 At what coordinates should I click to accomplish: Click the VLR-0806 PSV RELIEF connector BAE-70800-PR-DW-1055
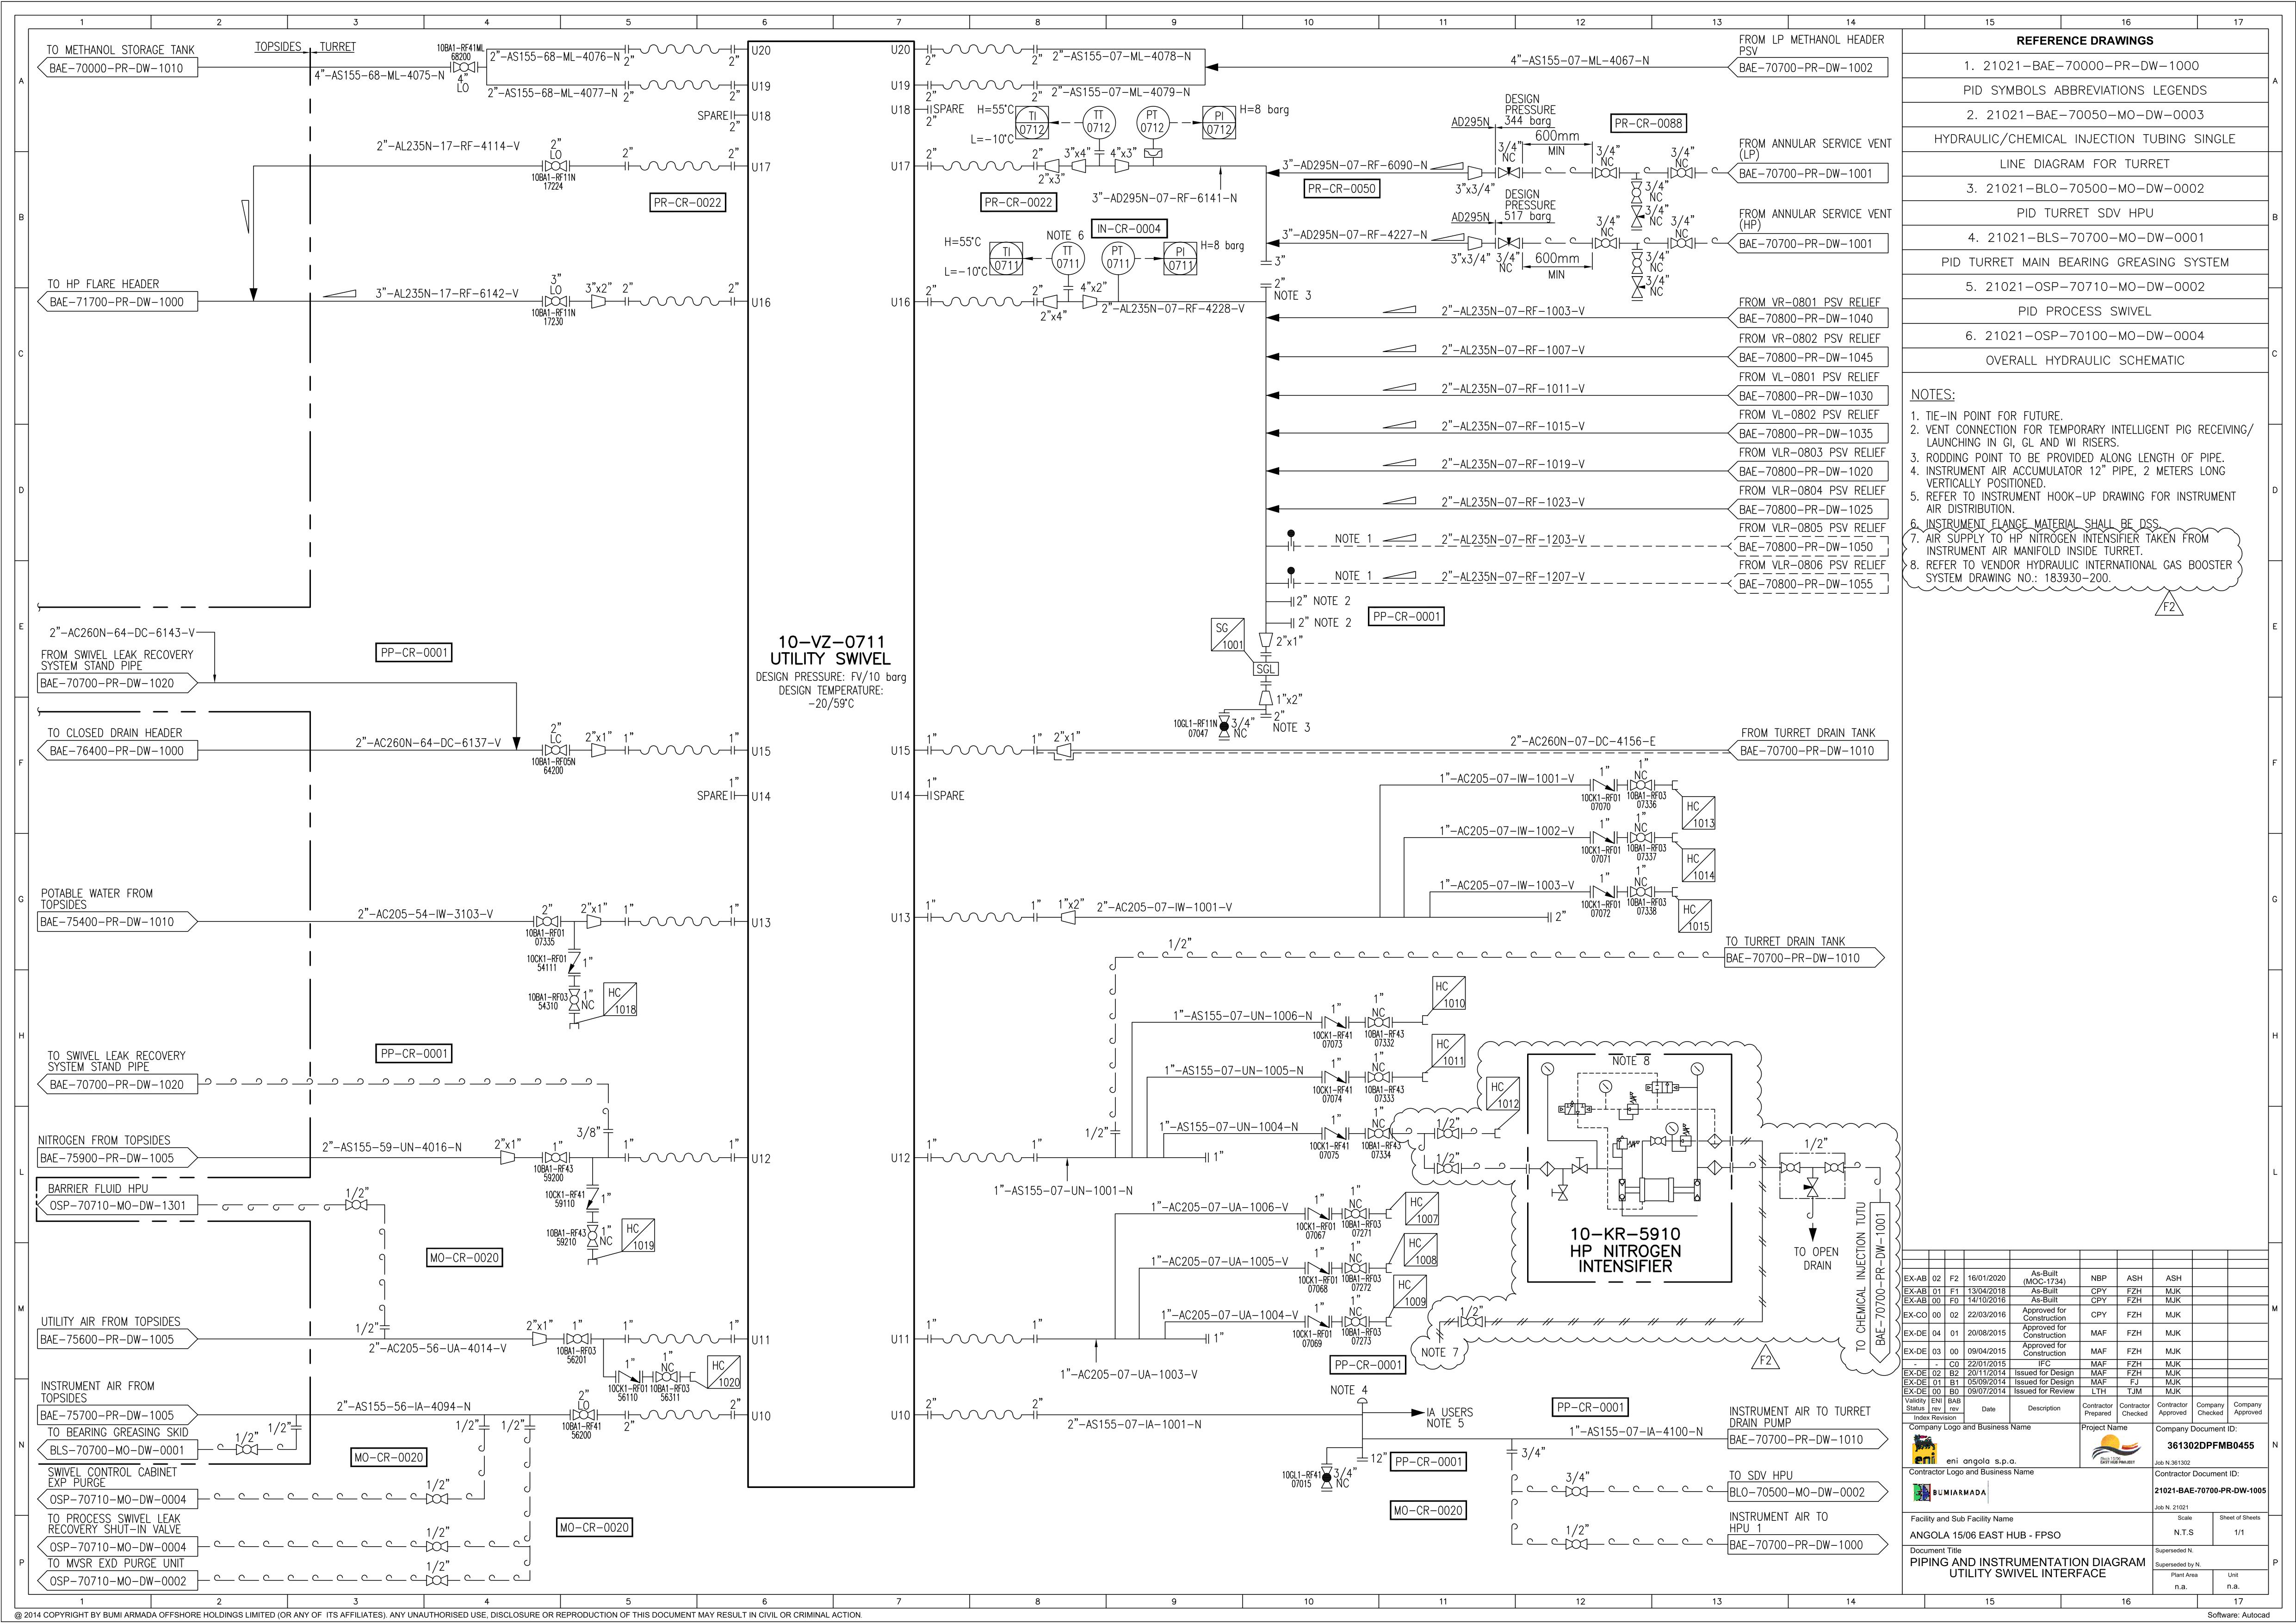[x=1807, y=584]
